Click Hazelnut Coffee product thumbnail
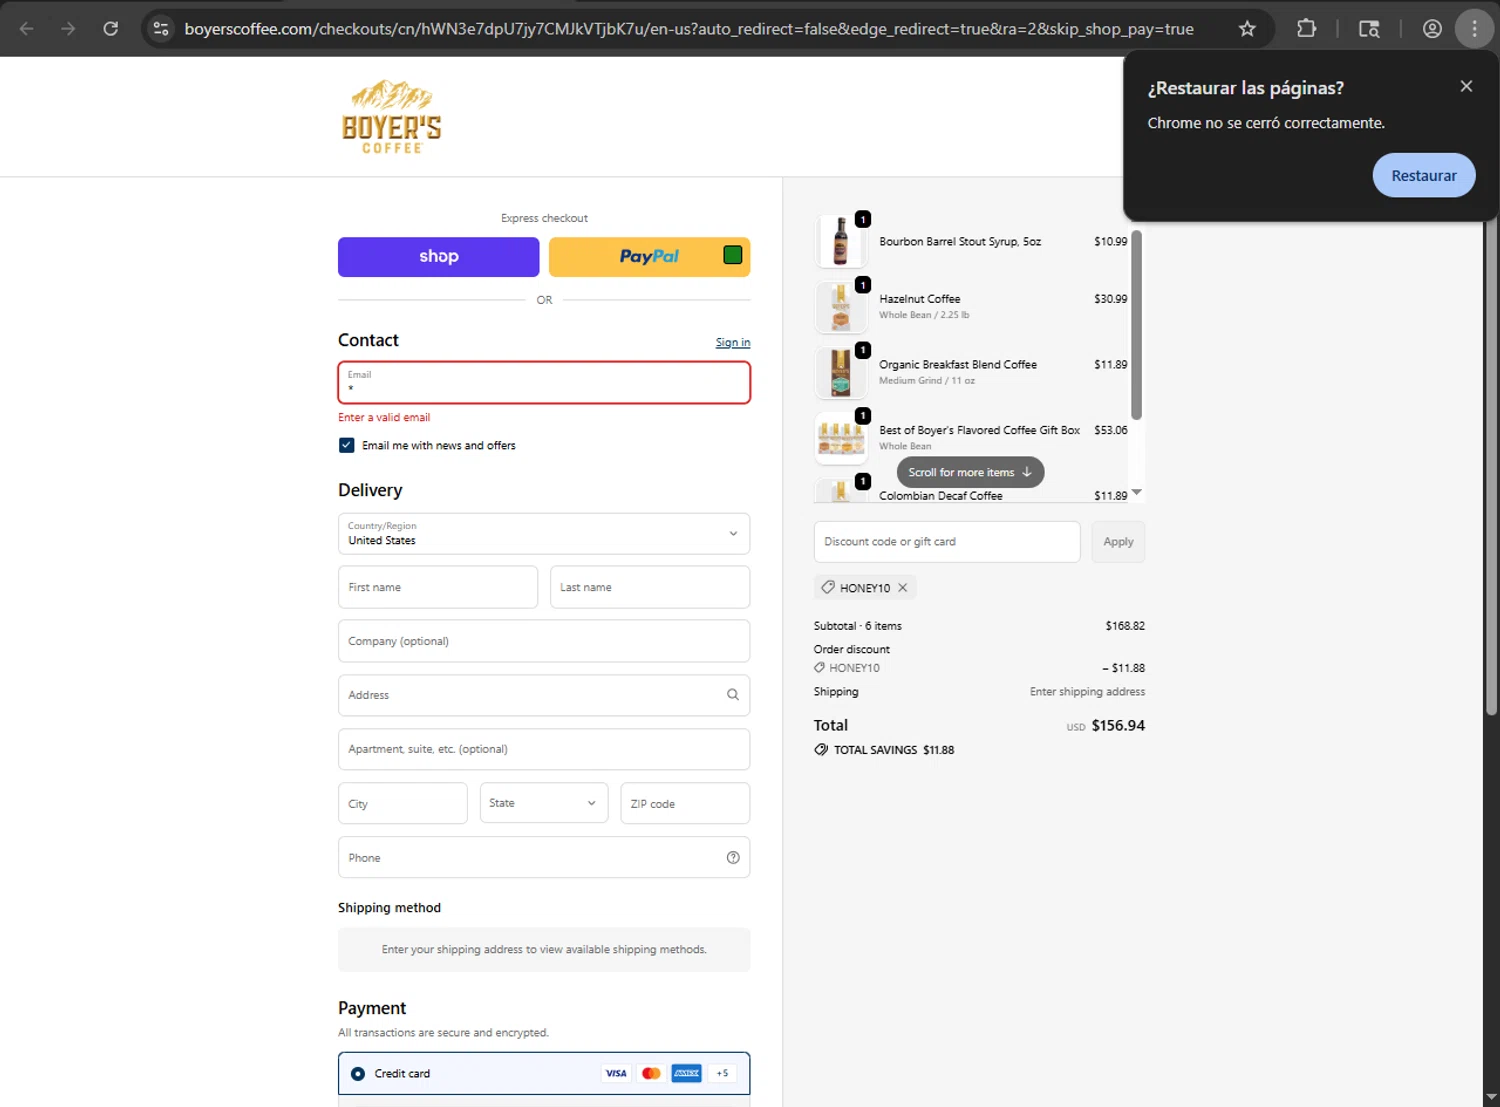 tap(840, 307)
